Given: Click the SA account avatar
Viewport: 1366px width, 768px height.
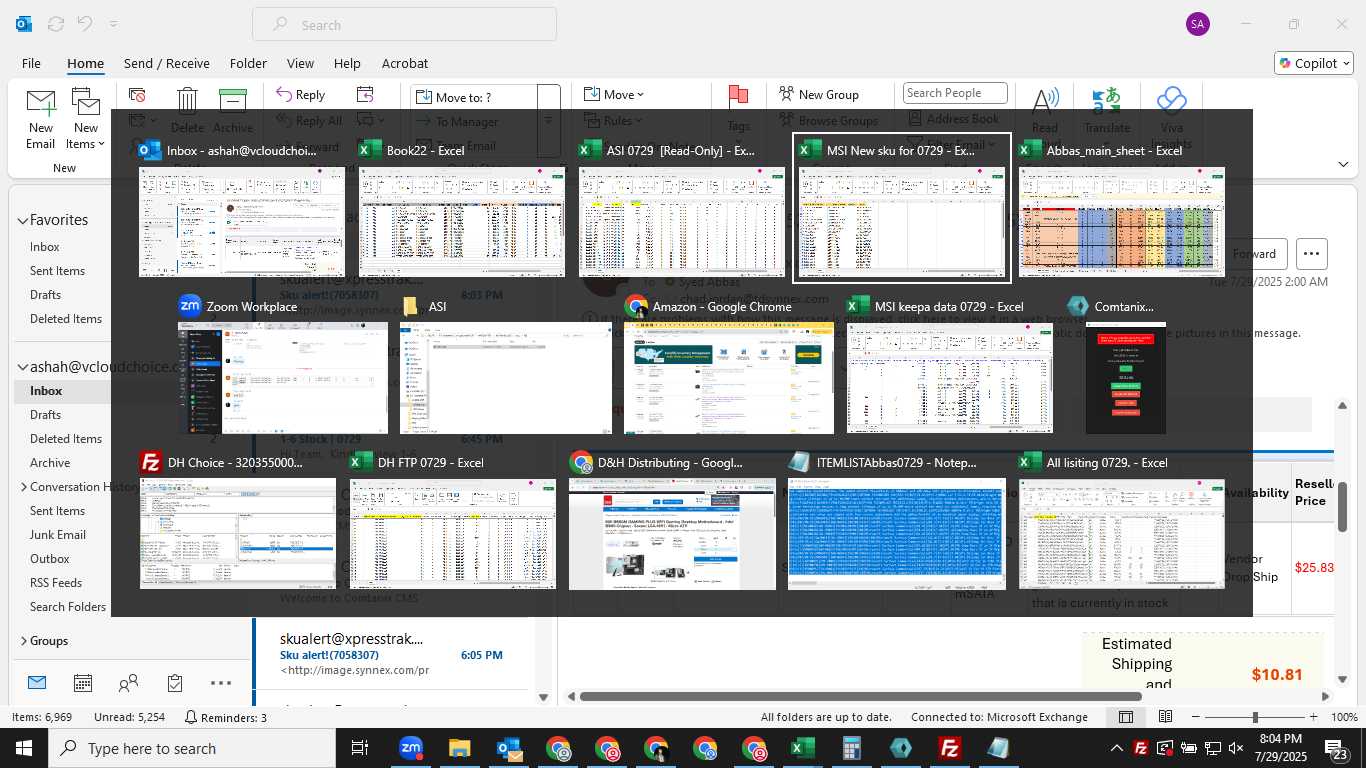Looking at the screenshot, I should pyautogui.click(x=1197, y=24).
